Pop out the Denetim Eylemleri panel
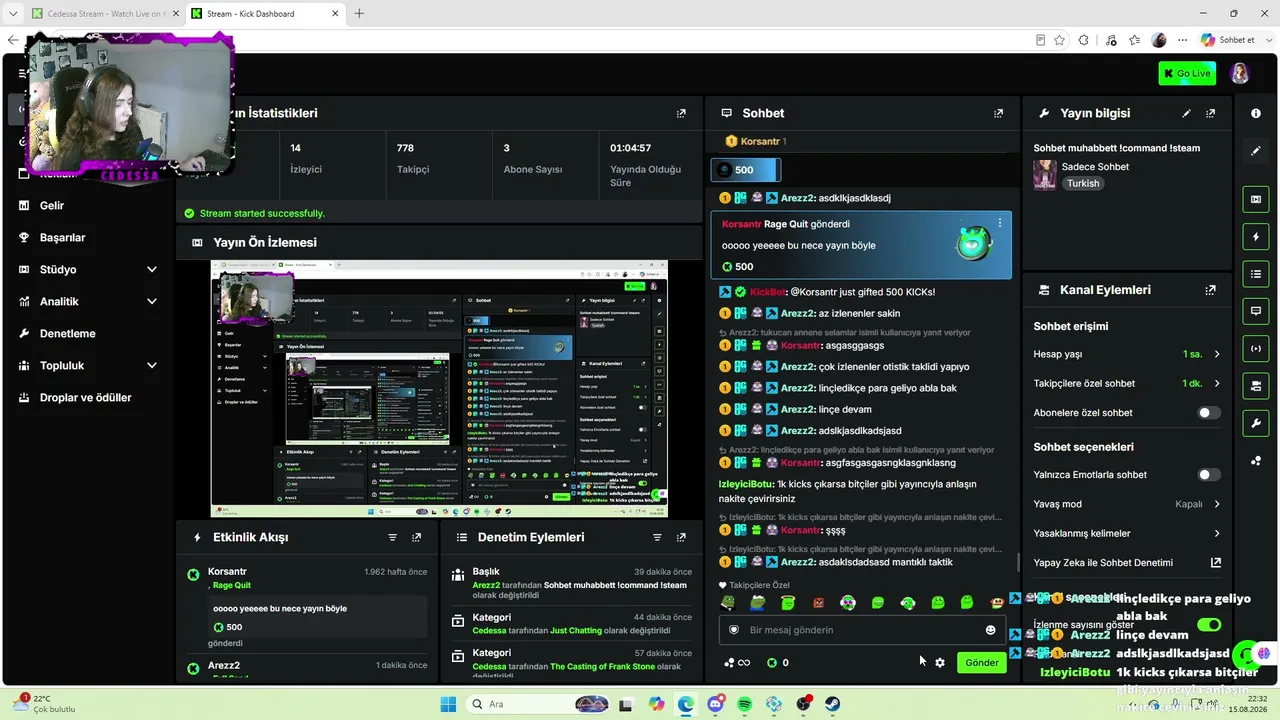 tap(681, 537)
